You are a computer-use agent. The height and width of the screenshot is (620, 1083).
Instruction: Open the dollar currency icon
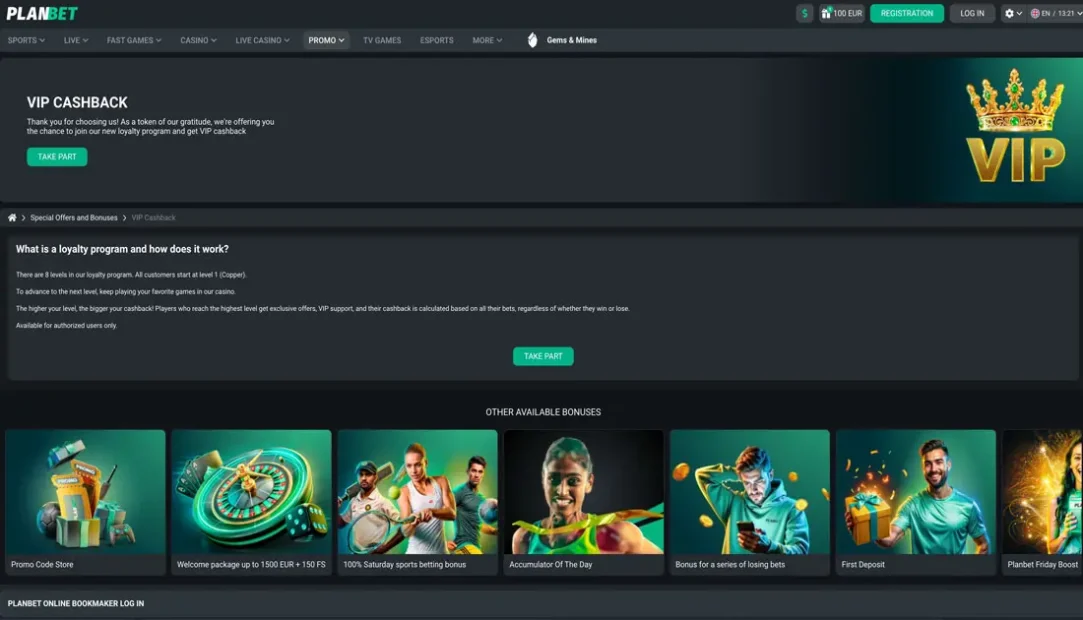click(803, 13)
